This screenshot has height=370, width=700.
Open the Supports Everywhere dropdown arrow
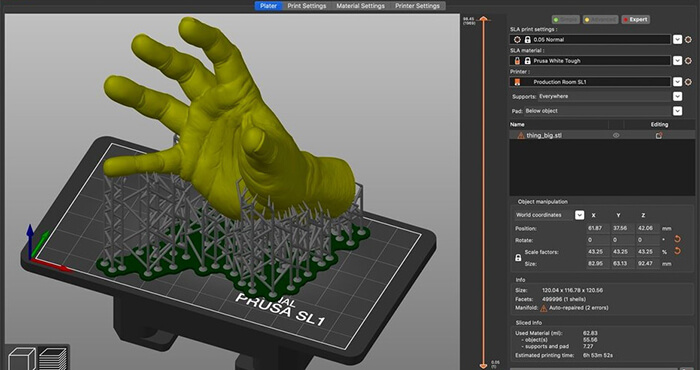677,96
